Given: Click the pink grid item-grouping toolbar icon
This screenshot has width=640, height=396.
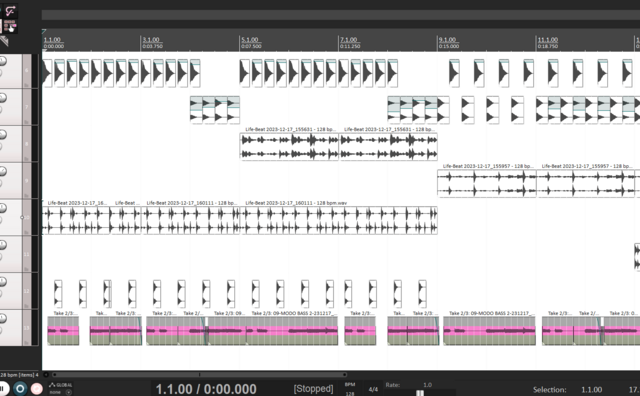Looking at the screenshot, I should click(x=10, y=26).
